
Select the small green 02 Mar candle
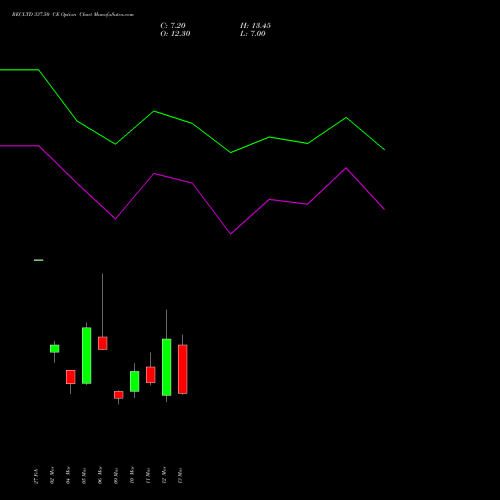click(55, 349)
